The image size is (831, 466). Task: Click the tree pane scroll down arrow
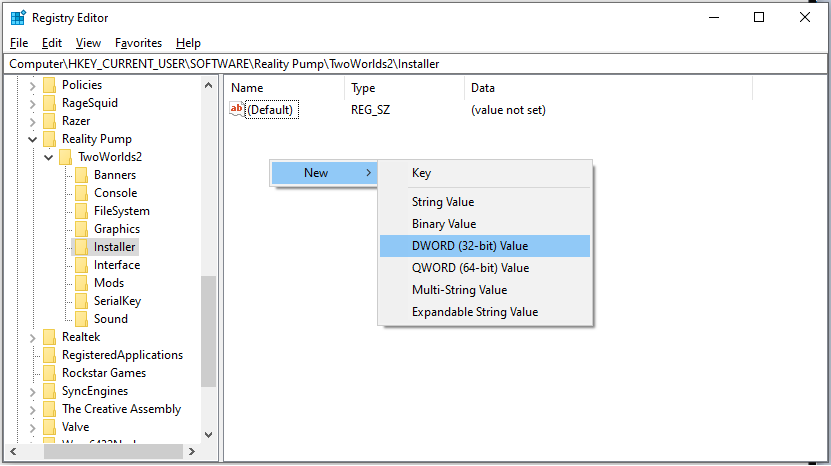[x=209, y=435]
